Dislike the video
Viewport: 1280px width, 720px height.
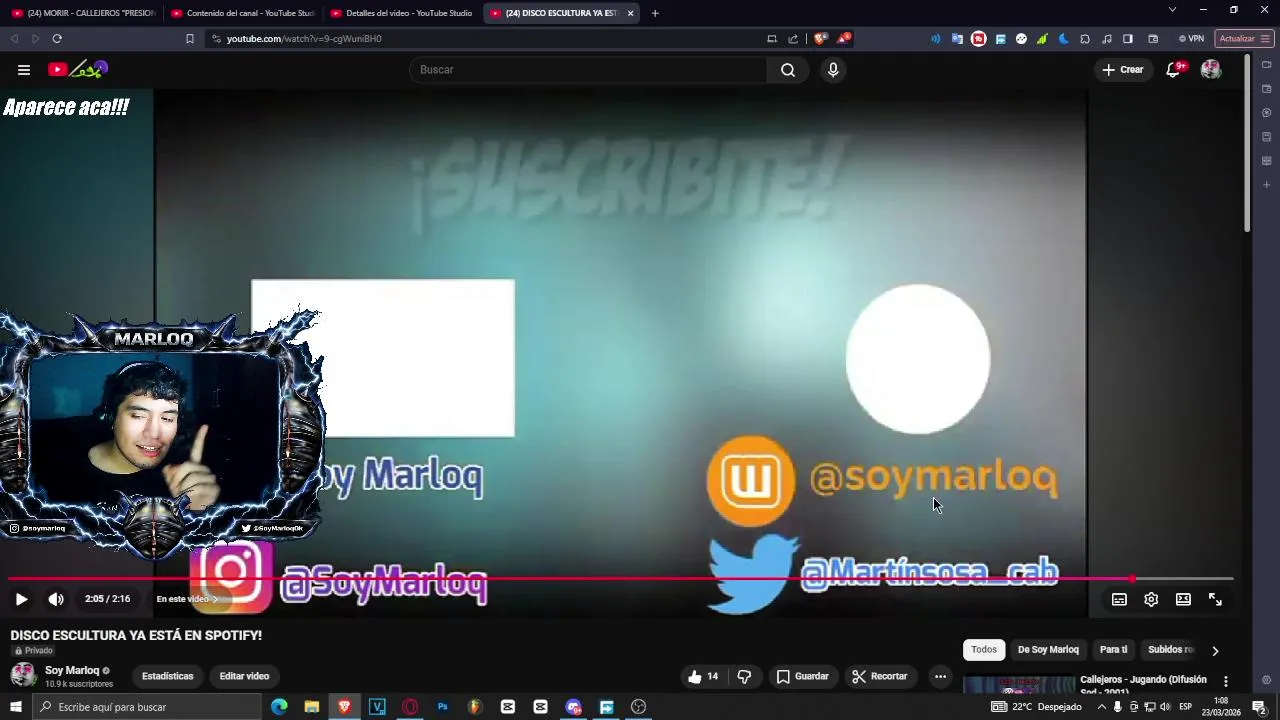pos(744,677)
